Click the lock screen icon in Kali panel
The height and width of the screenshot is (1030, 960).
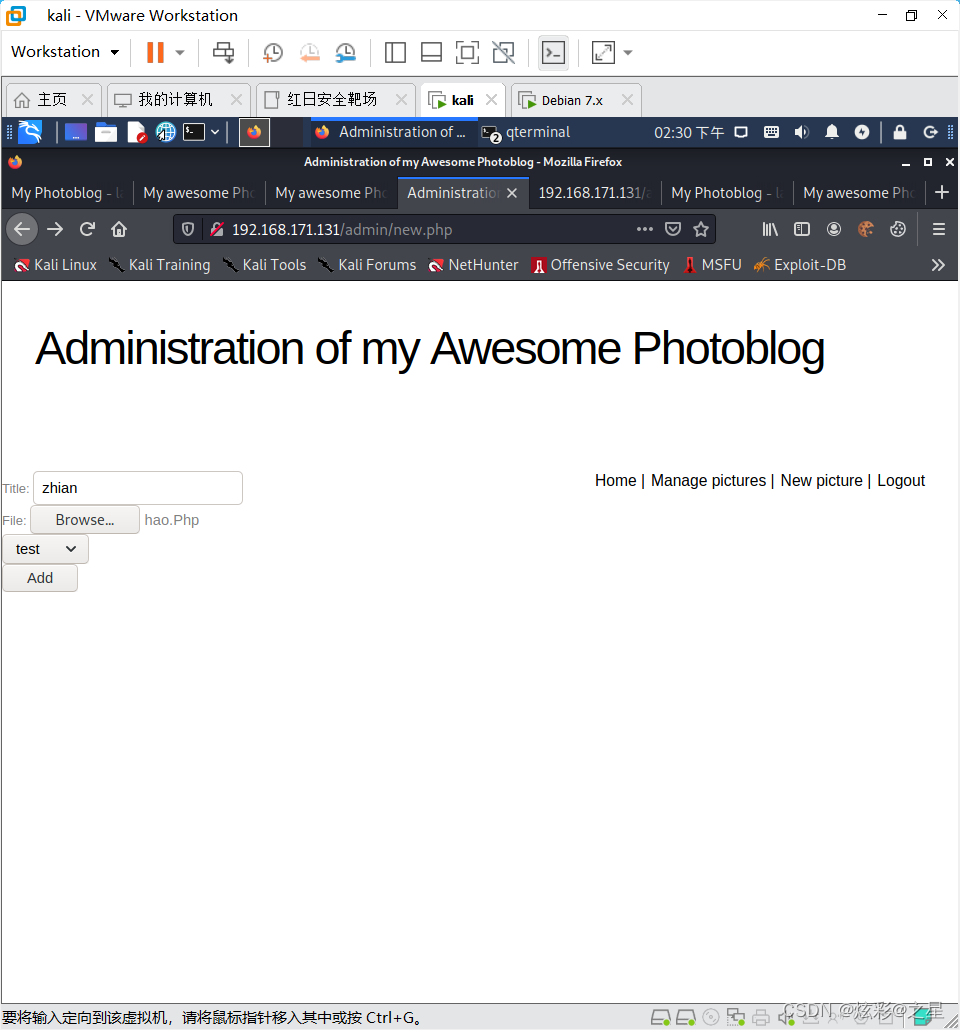click(x=900, y=132)
